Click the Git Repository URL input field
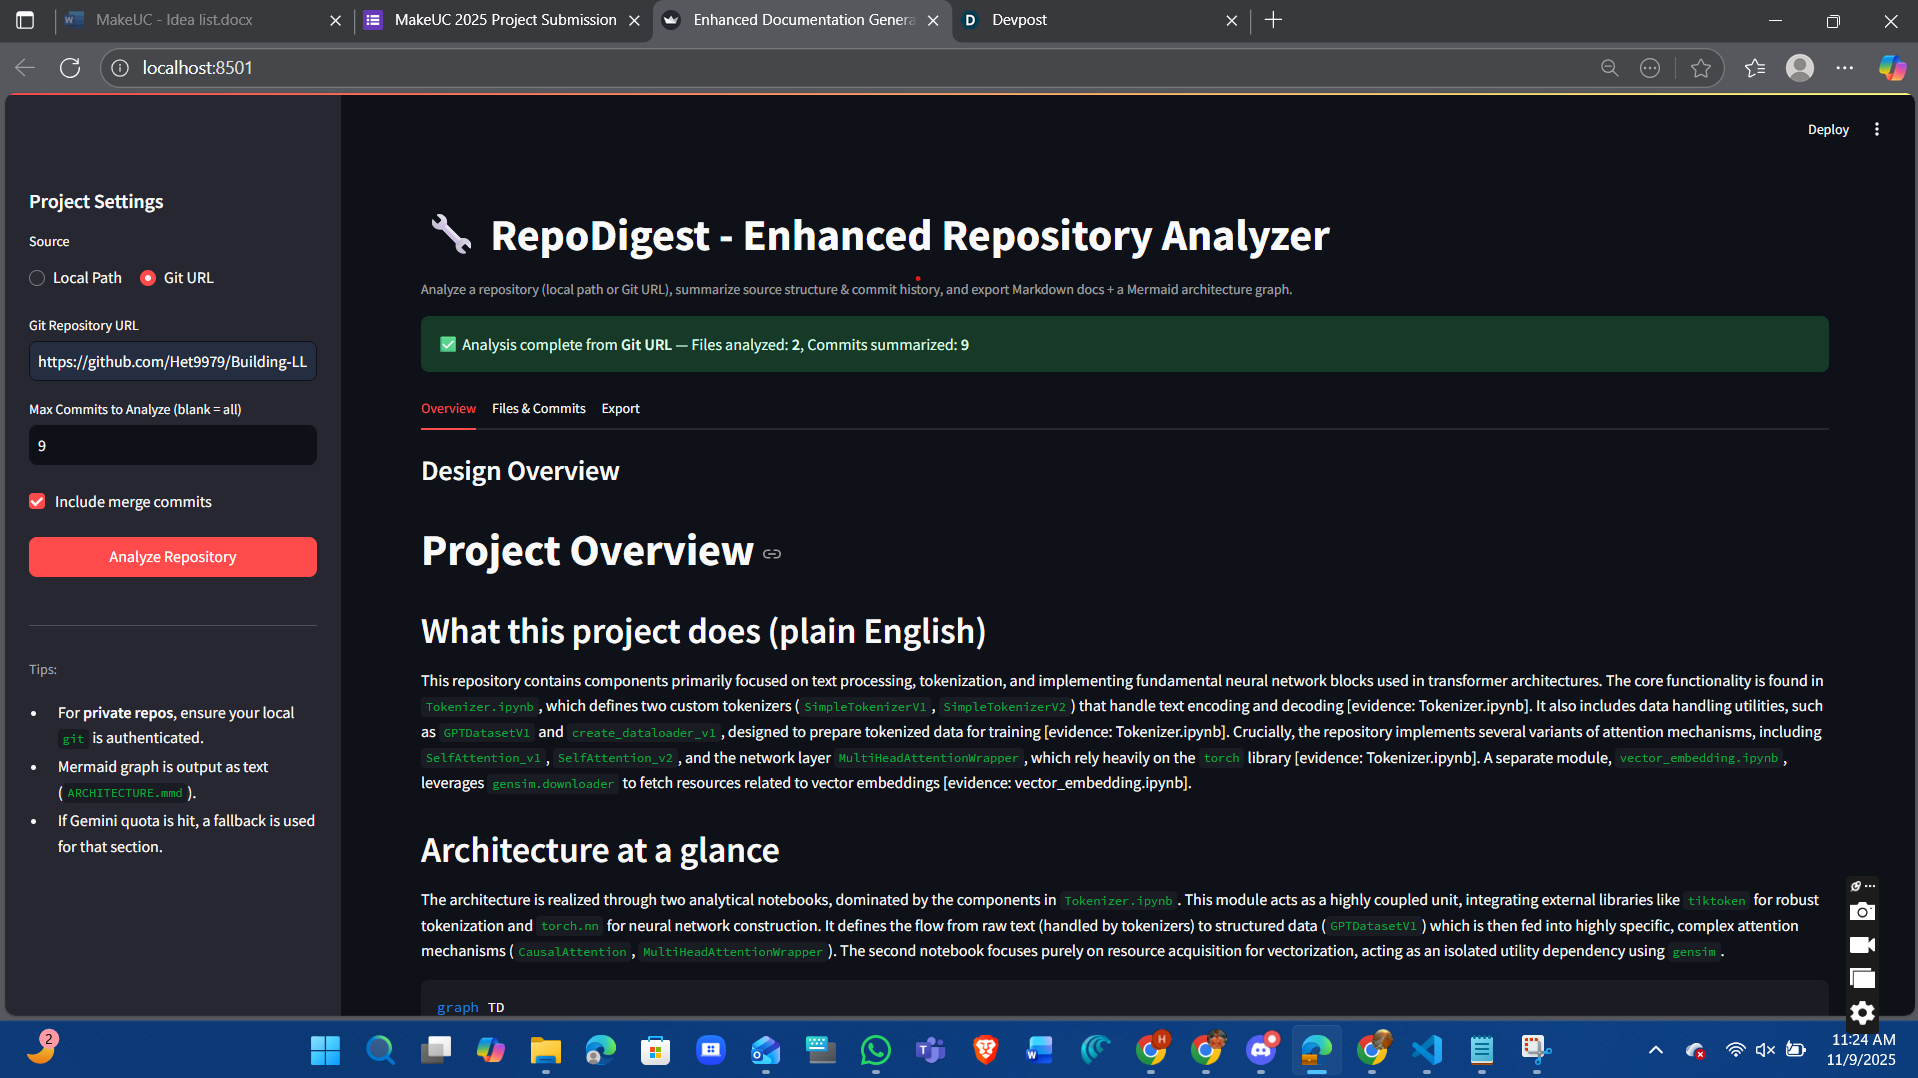This screenshot has height=1078, width=1918. [173, 361]
